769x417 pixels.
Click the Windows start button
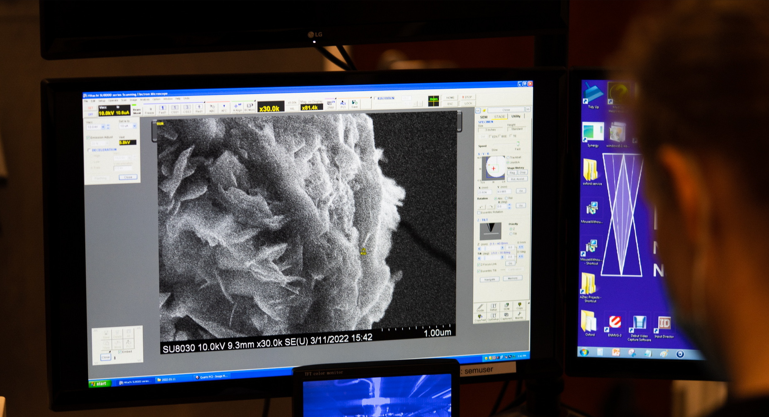(x=98, y=382)
